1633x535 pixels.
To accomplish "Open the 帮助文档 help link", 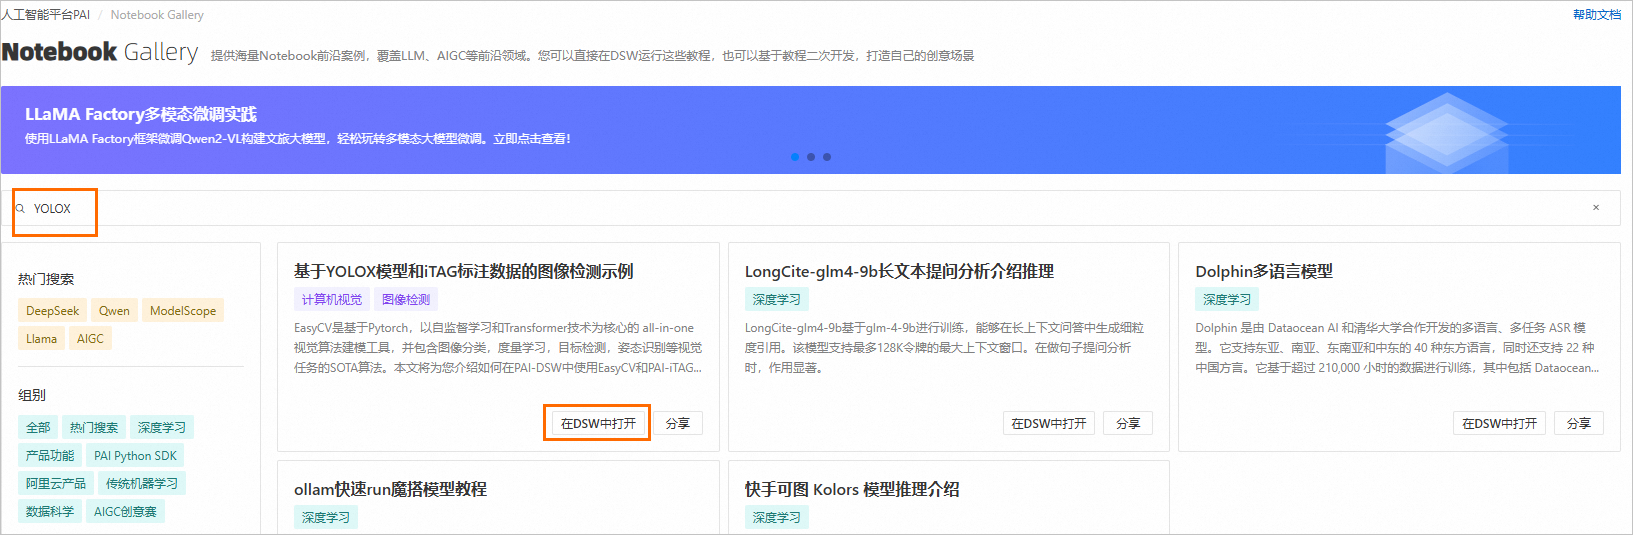I will (1597, 14).
